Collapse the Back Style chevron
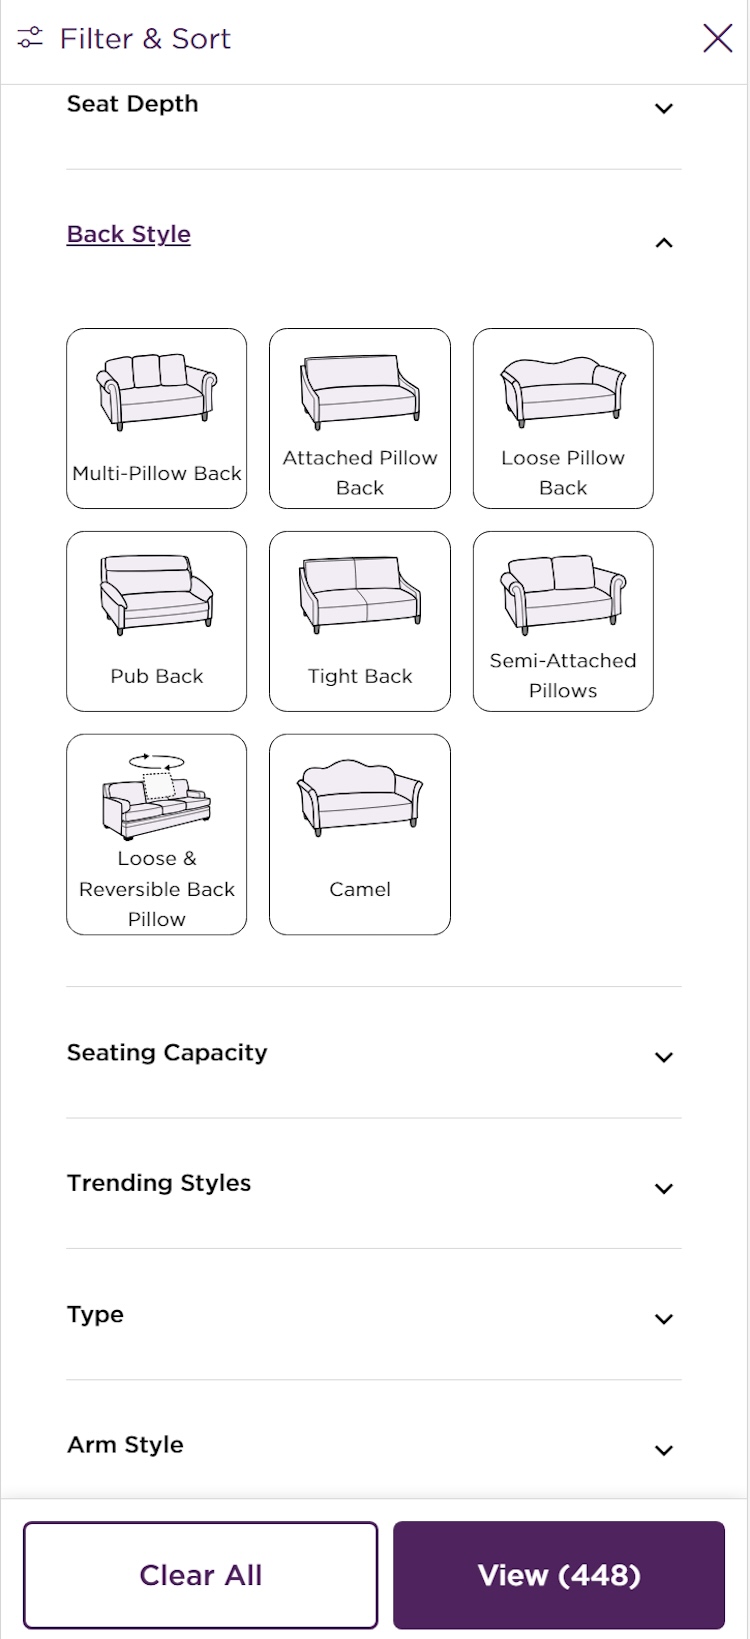This screenshot has width=750, height=1639. pos(663,242)
